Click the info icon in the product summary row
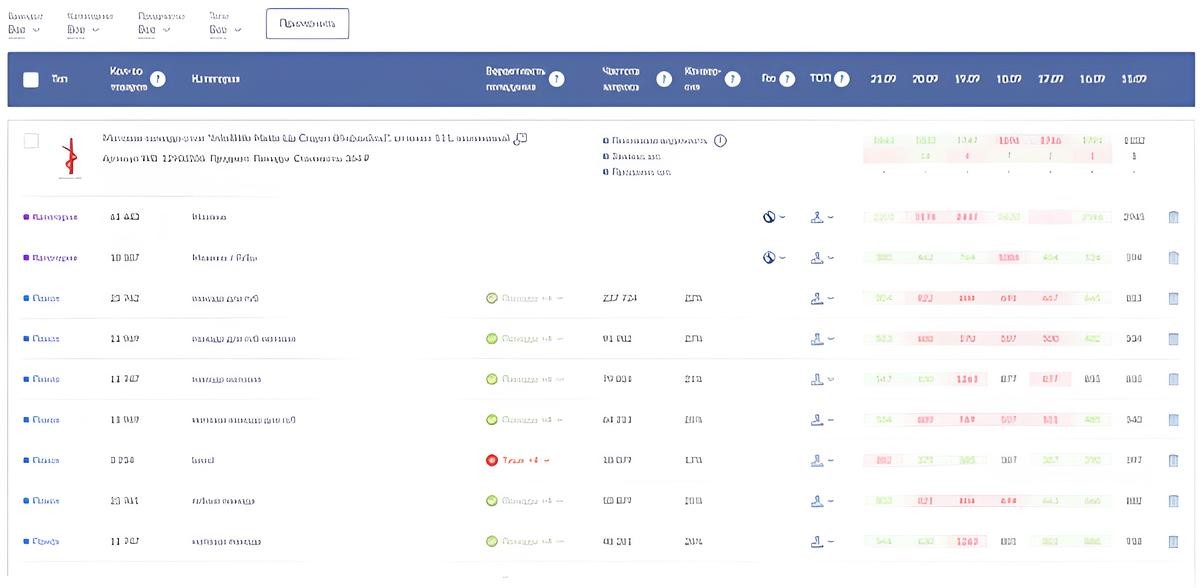Image resolution: width=1200 pixels, height=588 pixels. [720, 141]
